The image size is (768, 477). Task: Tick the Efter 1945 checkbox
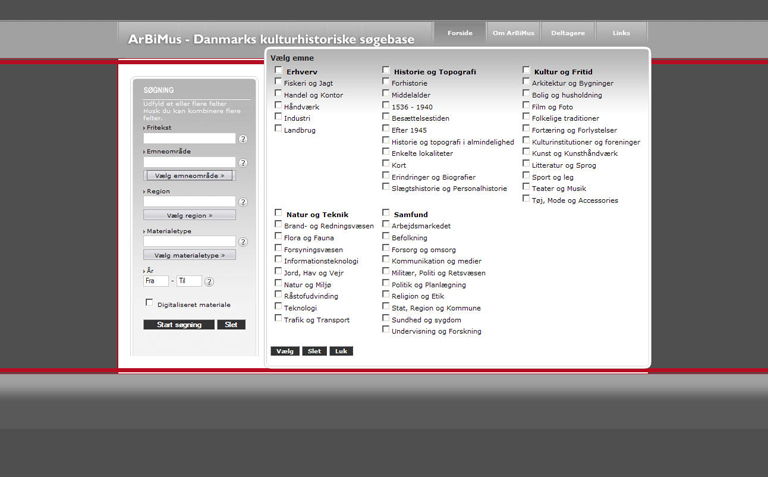coord(386,128)
